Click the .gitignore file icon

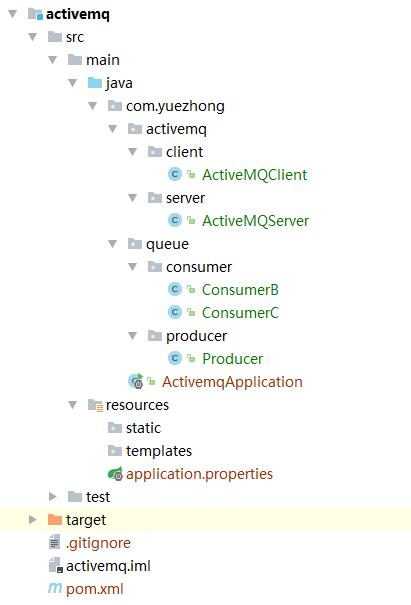pyautogui.click(x=55, y=542)
